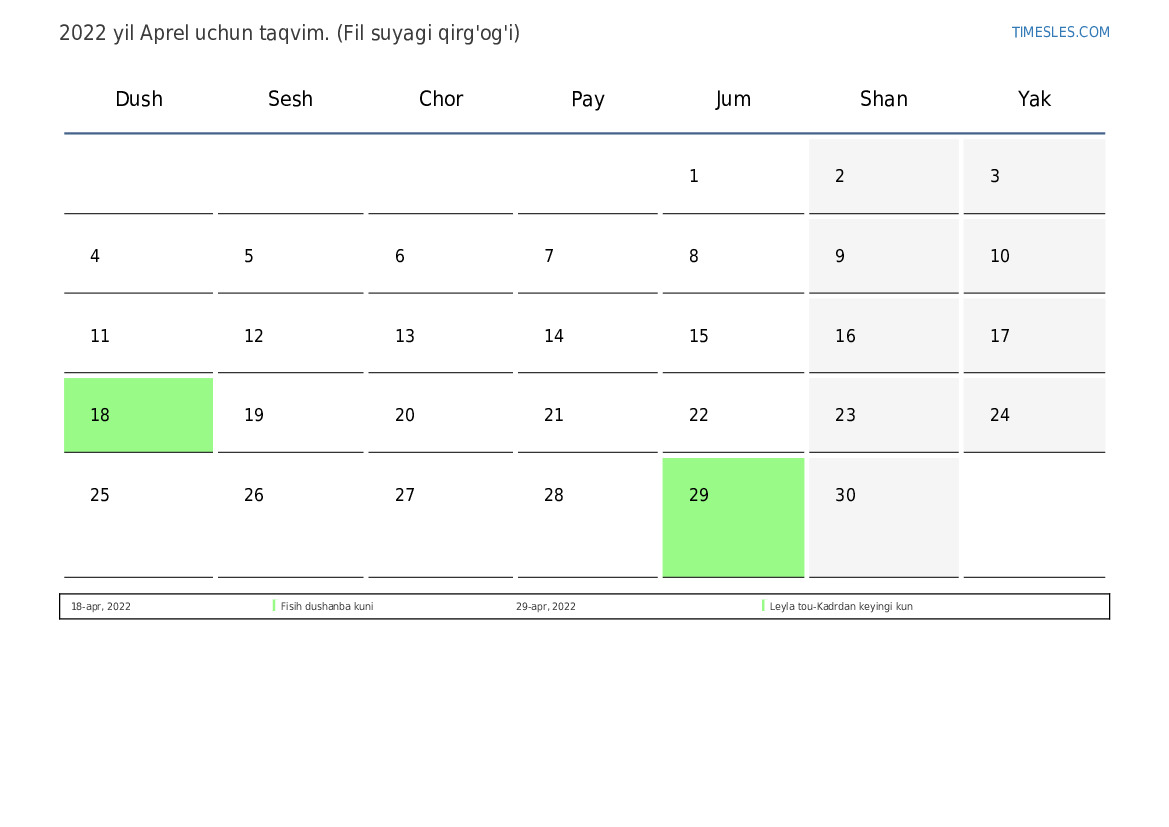
Task: Click Fisih dushanba kuni holiday label
Action: (327, 606)
